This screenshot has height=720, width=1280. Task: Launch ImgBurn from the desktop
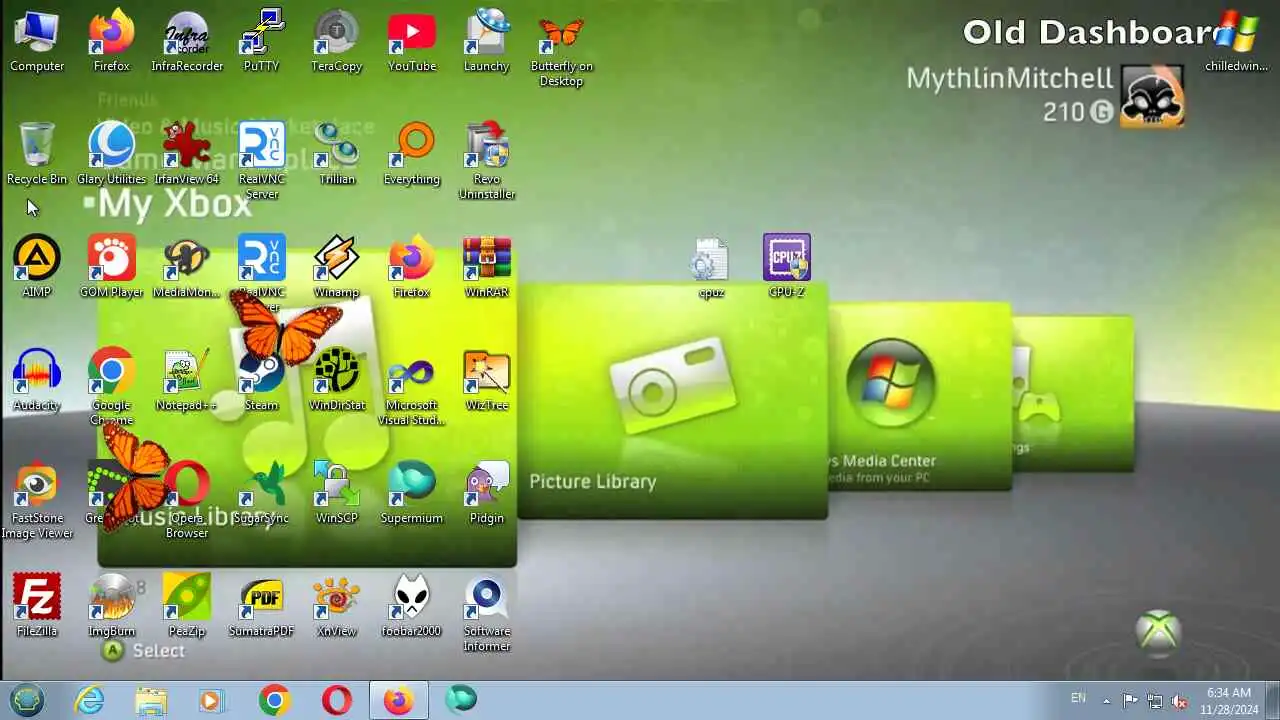click(112, 606)
